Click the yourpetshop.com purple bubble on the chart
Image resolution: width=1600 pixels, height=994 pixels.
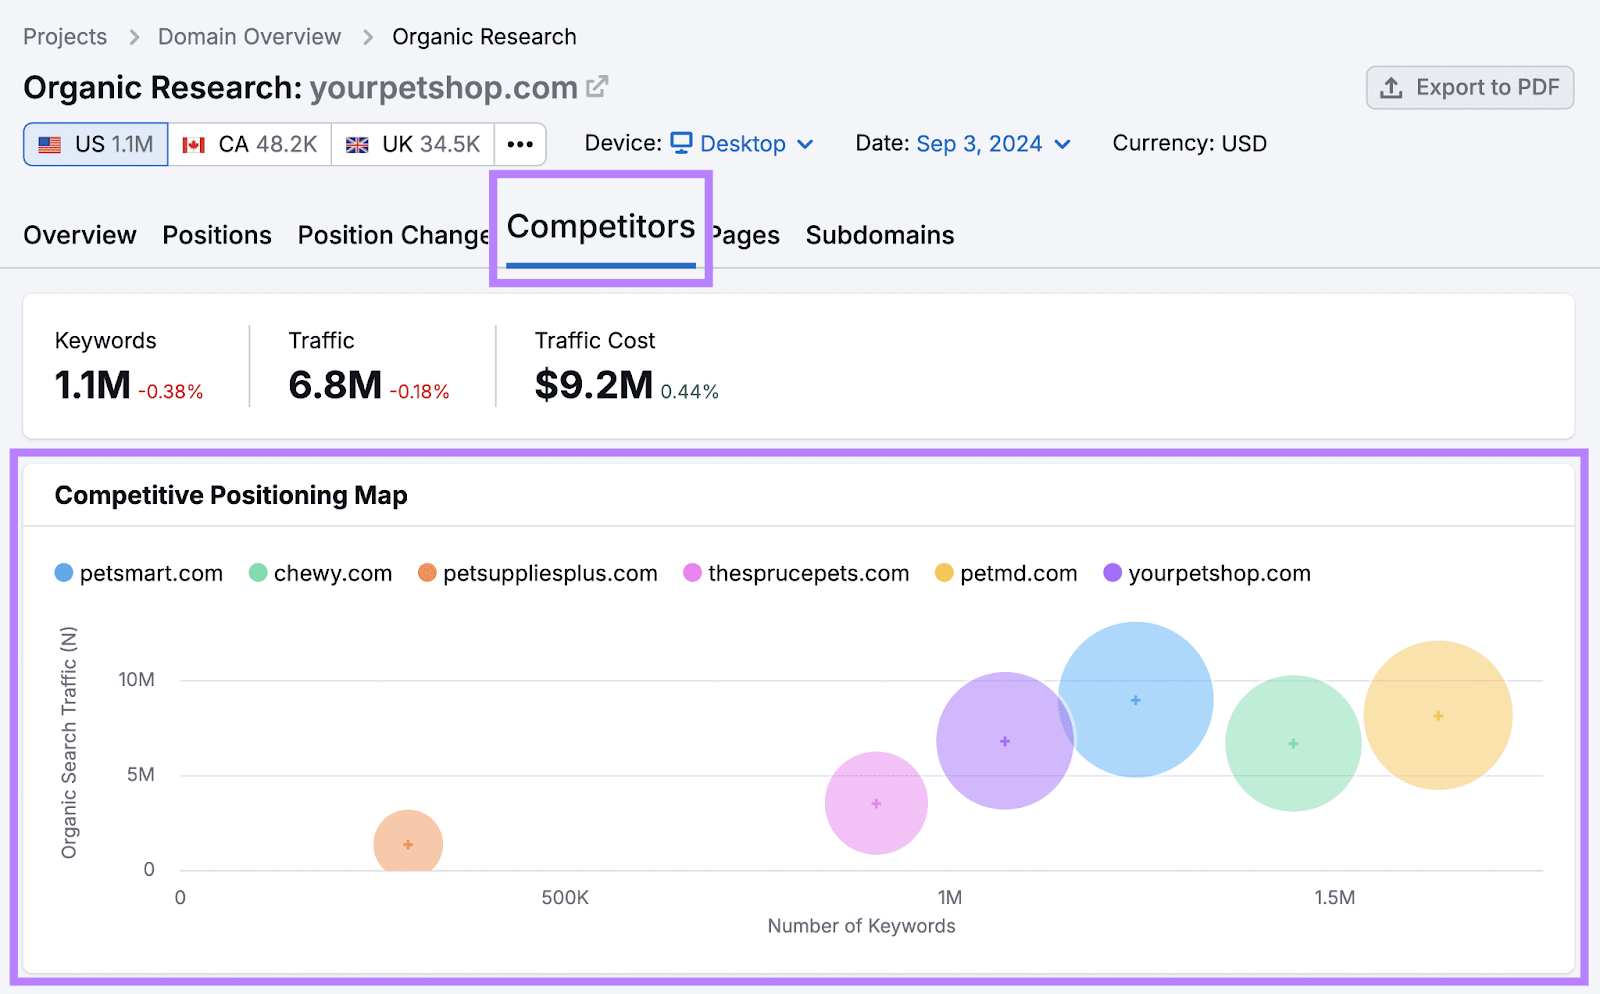pyautogui.click(x=1004, y=740)
